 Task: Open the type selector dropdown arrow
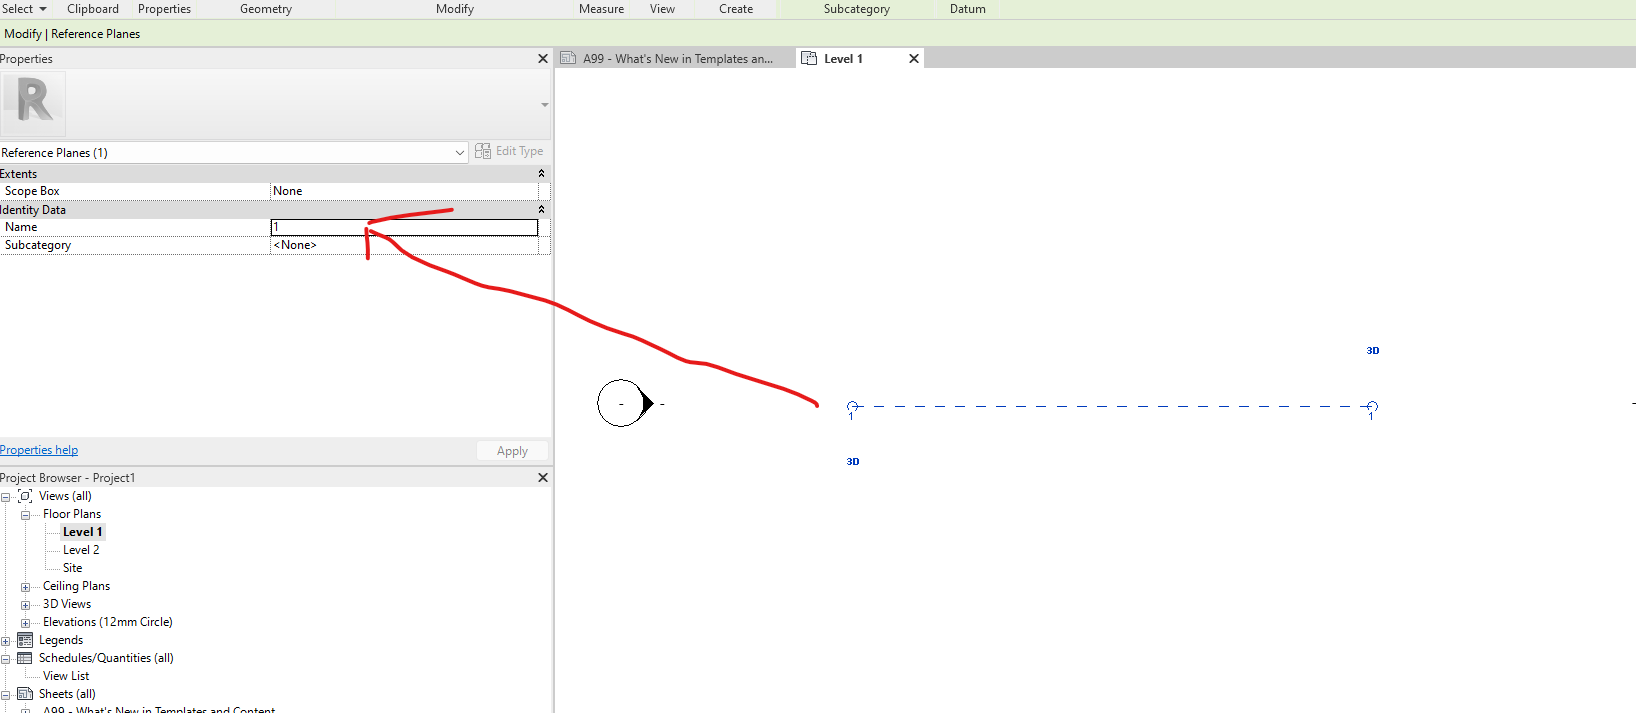(x=545, y=104)
